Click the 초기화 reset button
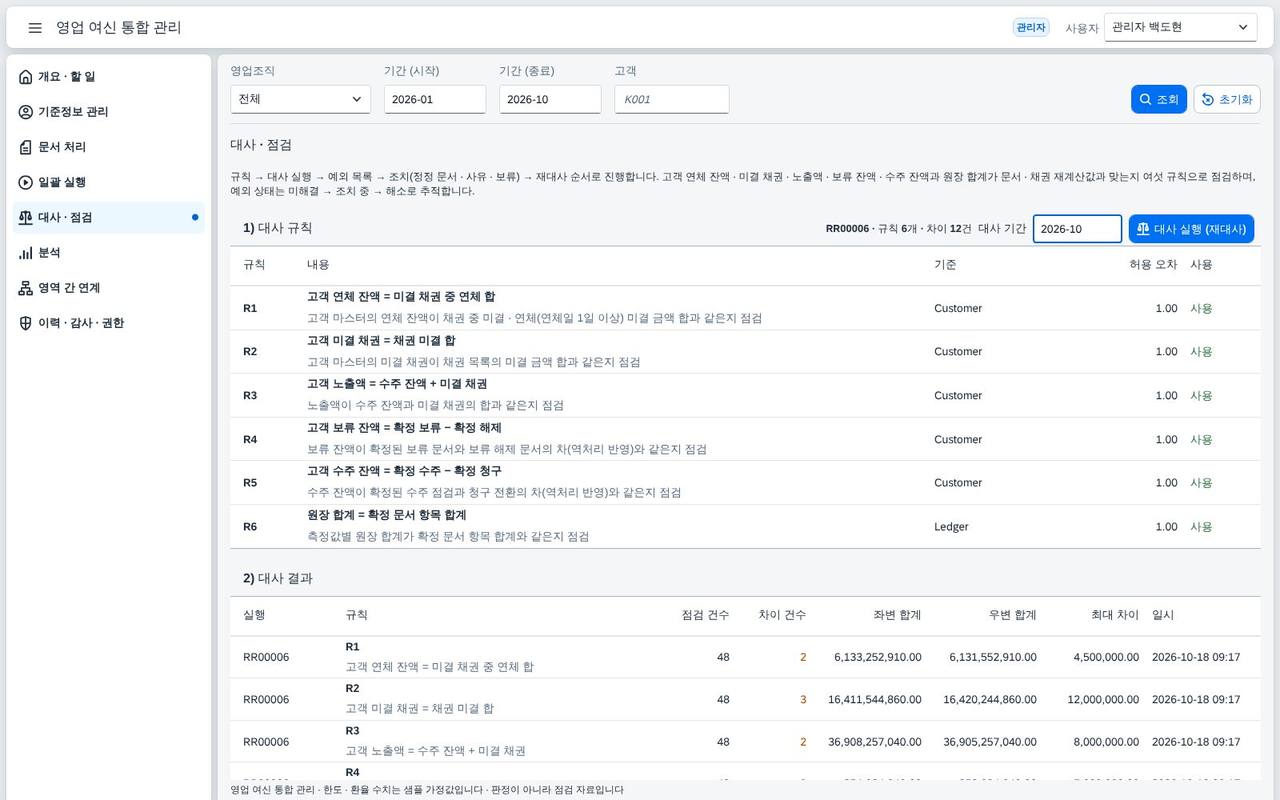The width and height of the screenshot is (1280, 800). tap(1227, 99)
